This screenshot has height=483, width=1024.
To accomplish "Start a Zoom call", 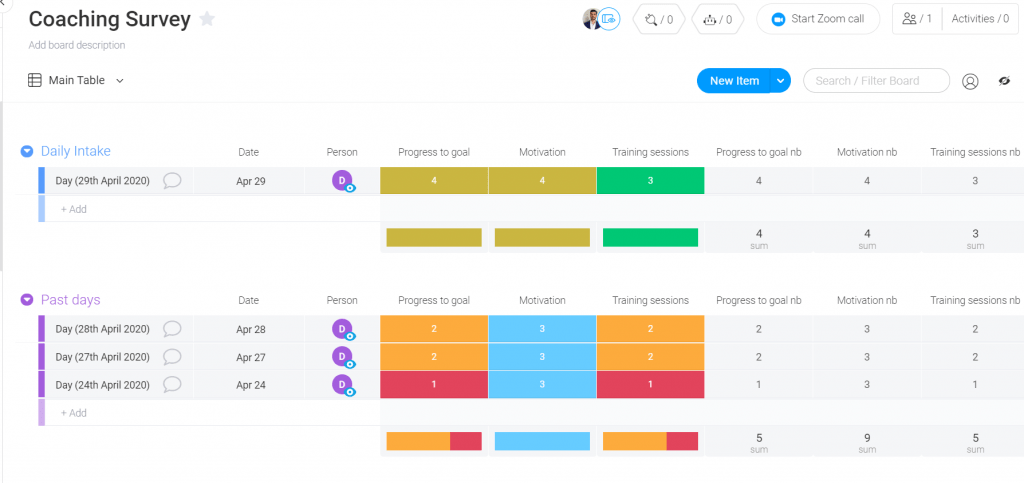I will tap(818, 19).
